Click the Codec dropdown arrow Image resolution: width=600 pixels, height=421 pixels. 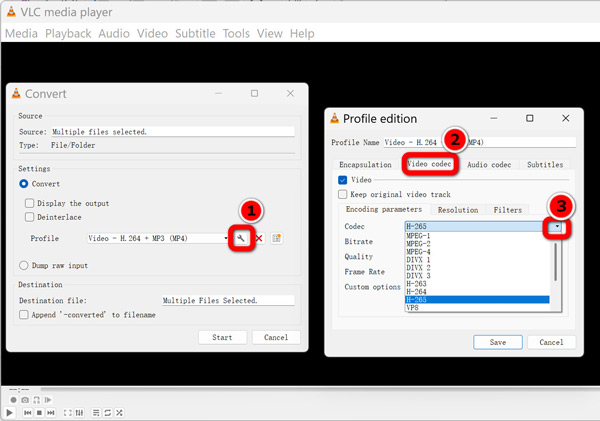pos(557,227)
